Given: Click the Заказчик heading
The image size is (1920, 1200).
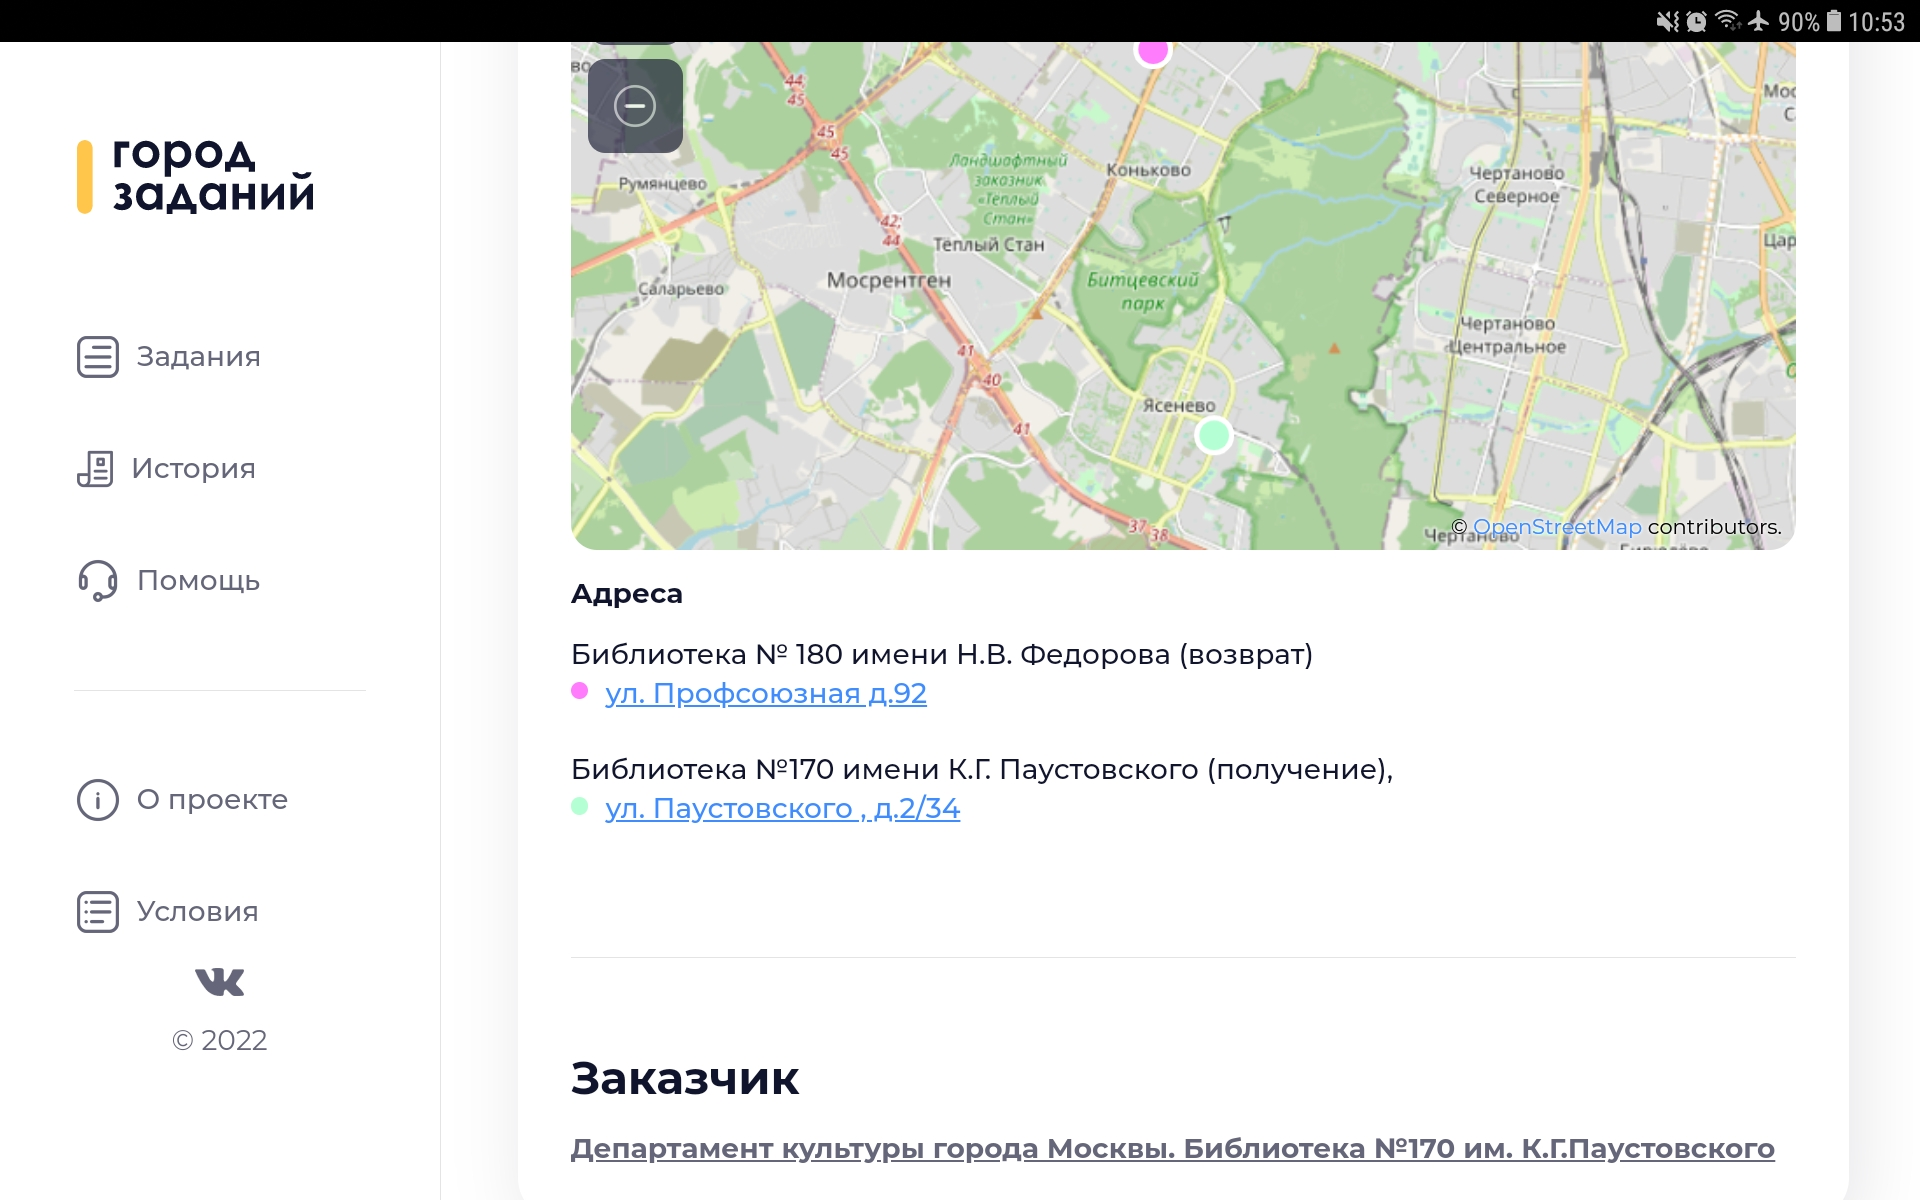Looking at the screenshot, I should pyautogui.click(x=685, y=1078).
